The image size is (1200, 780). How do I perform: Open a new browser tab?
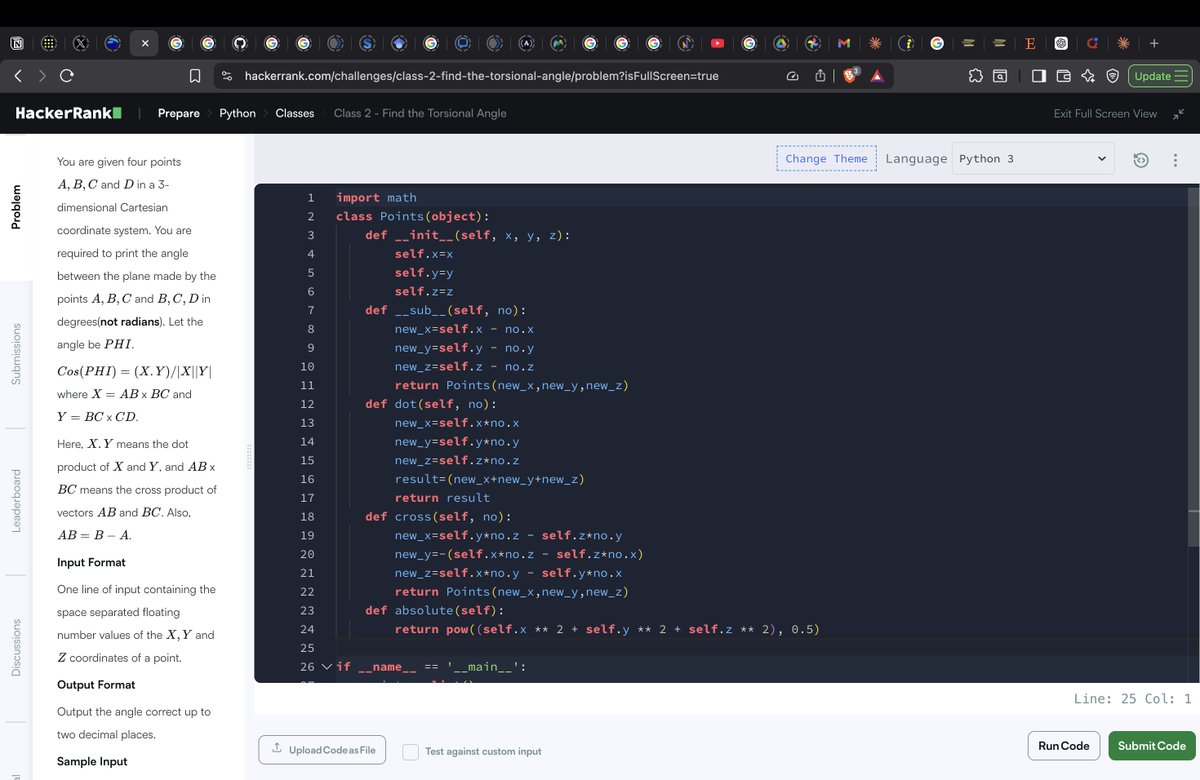[1154, 44]
